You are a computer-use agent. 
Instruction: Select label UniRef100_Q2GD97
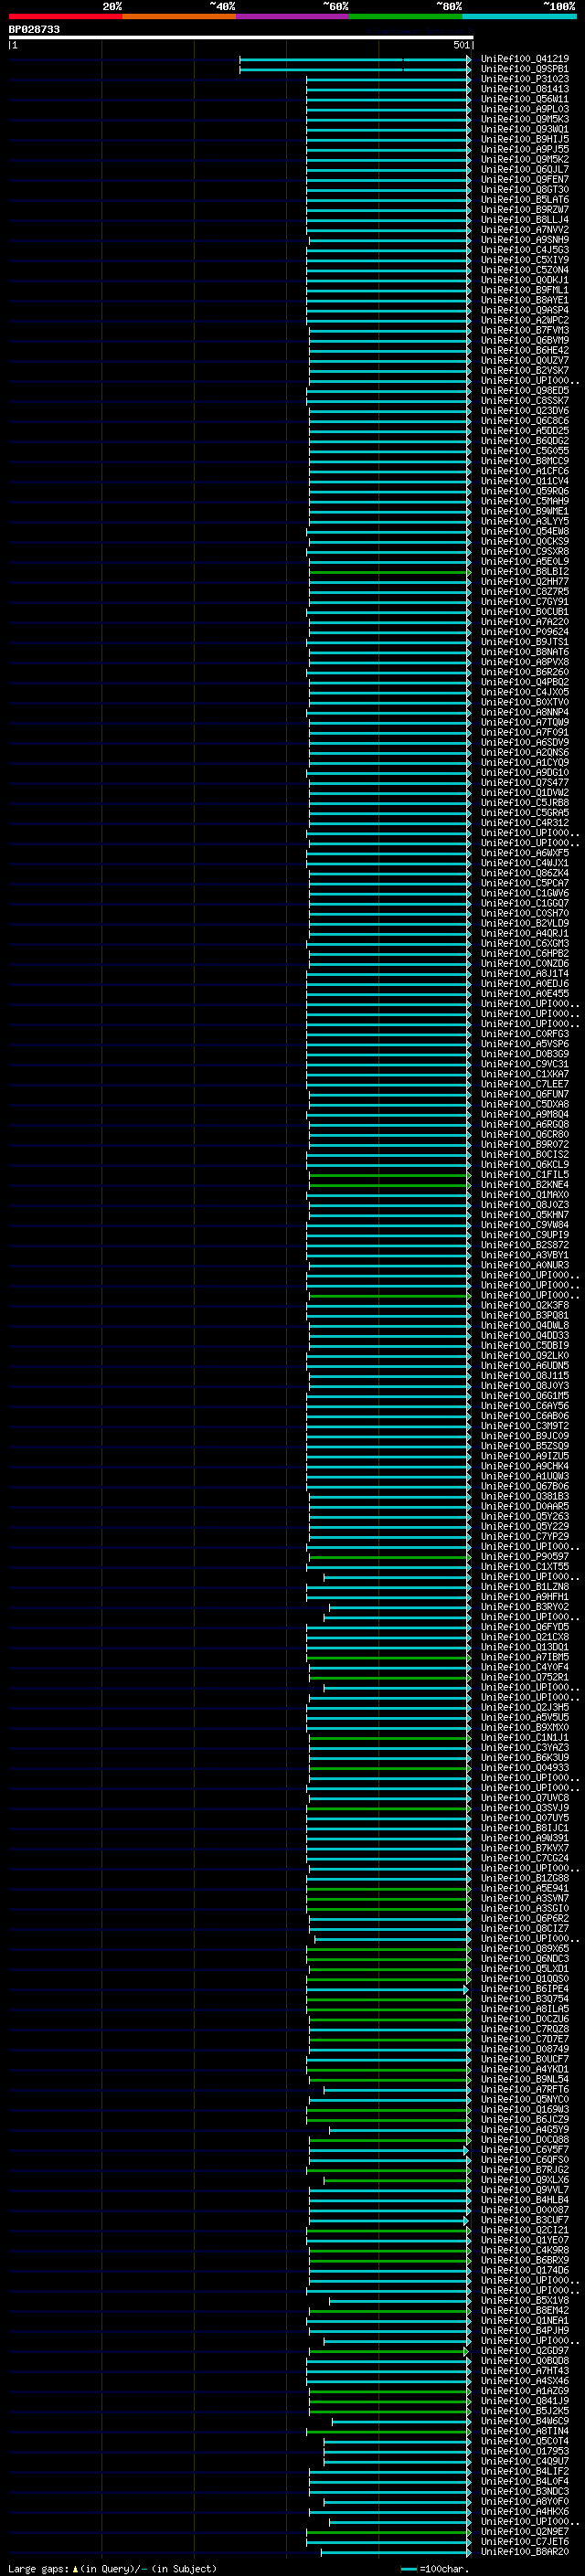525,2351
